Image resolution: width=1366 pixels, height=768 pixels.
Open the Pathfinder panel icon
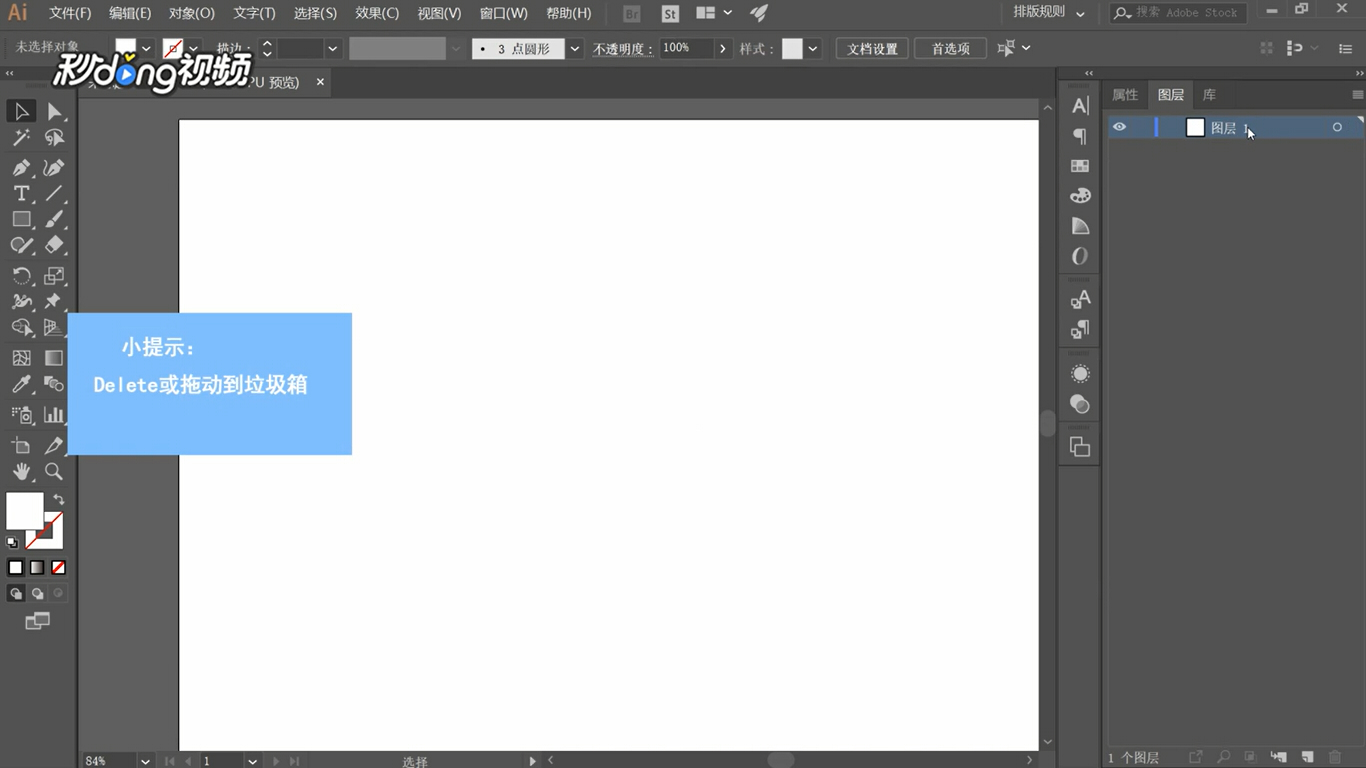point(1080,447)
